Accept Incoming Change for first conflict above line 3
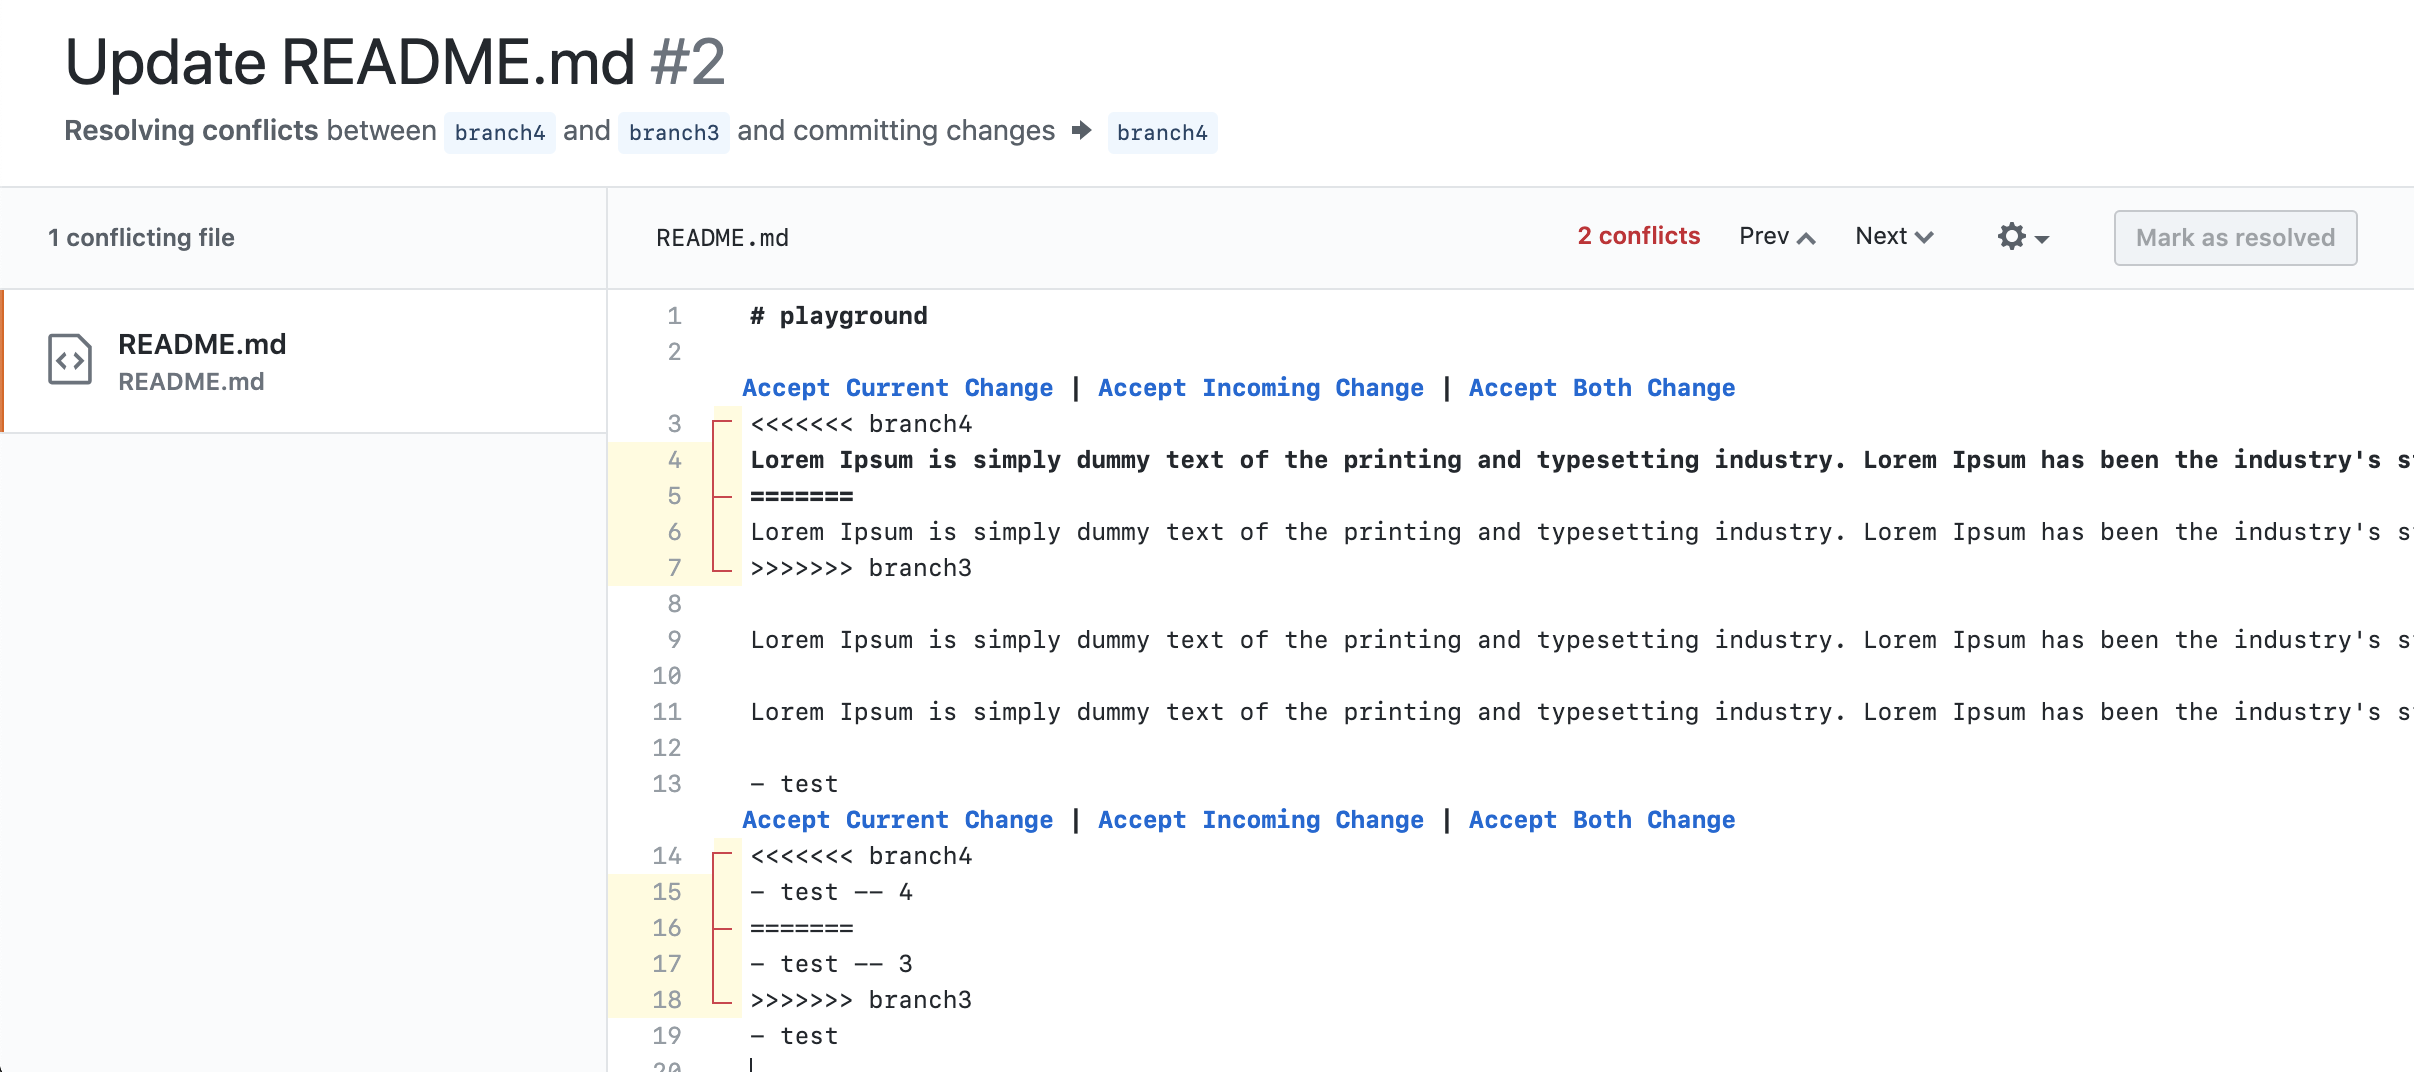Viewport: 2414px width, 1072px height. (1260, 388)
